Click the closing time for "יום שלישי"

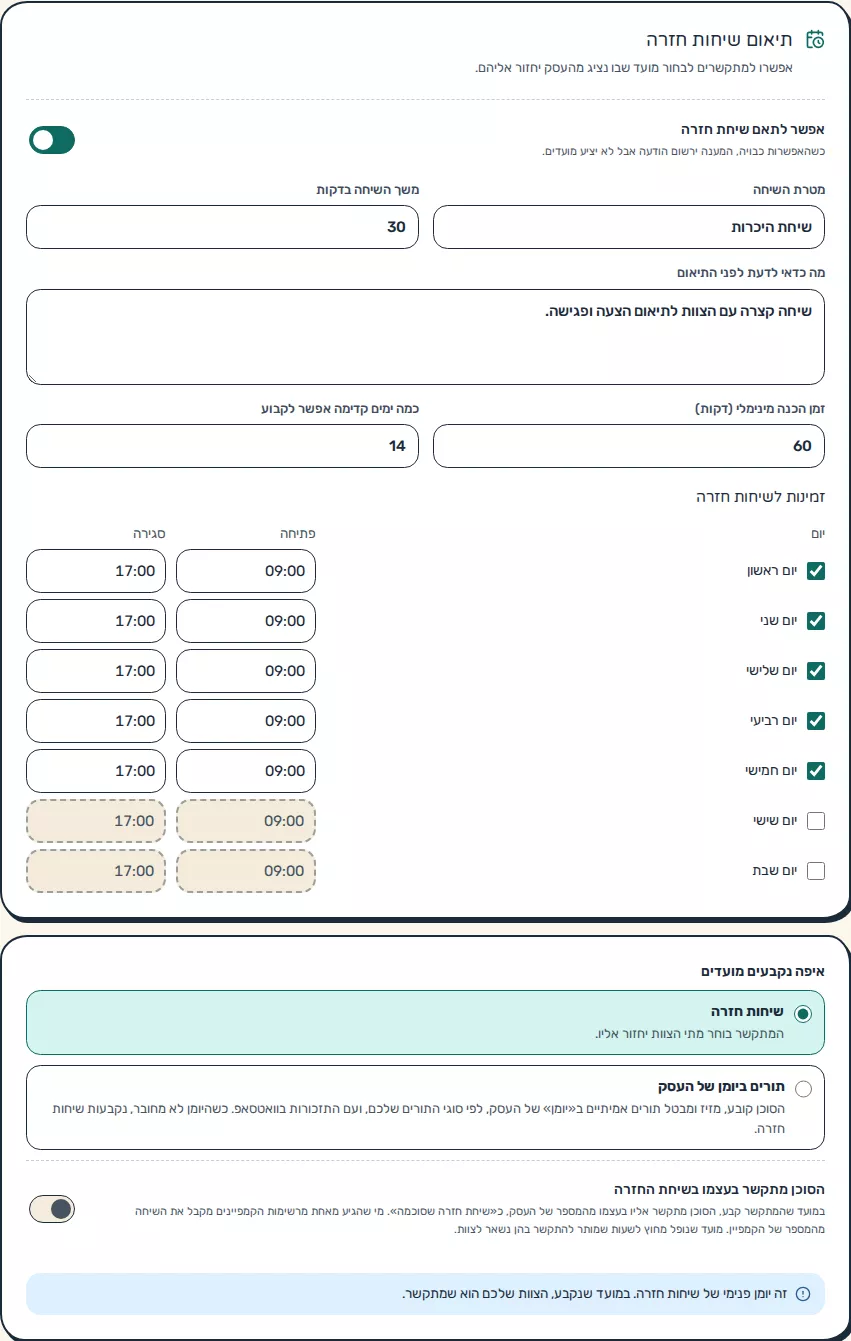[96, 671]
